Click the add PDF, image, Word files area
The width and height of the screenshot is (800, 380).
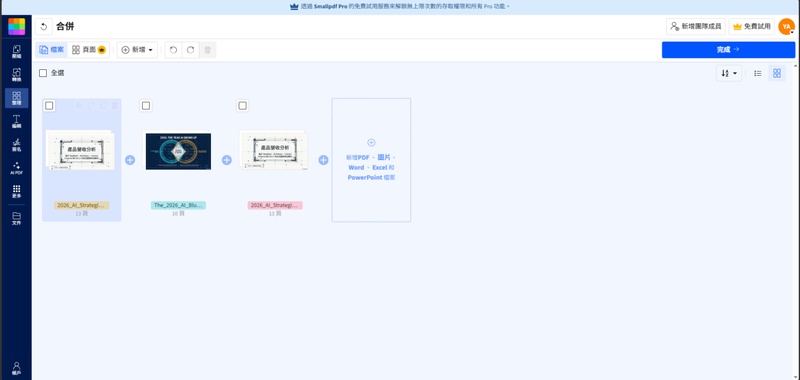371,160
